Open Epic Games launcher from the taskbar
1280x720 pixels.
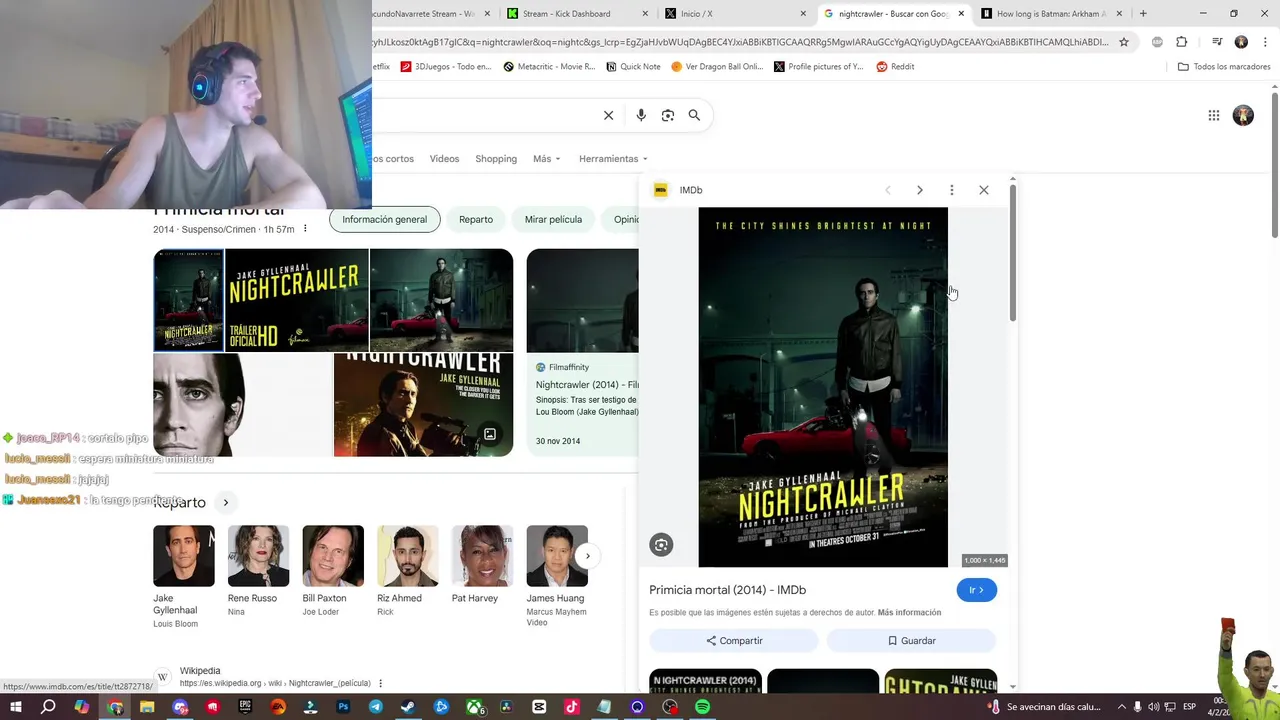[245, 707]
